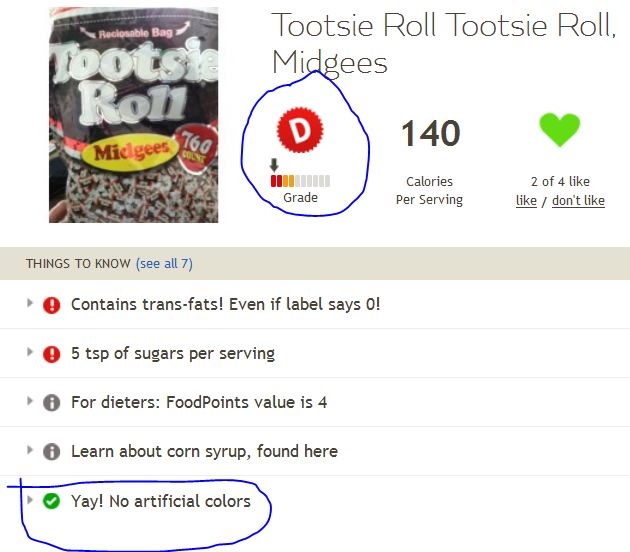Expand the corn syrup row arrow
Viewport: 630px width, 552px height.
29,450
